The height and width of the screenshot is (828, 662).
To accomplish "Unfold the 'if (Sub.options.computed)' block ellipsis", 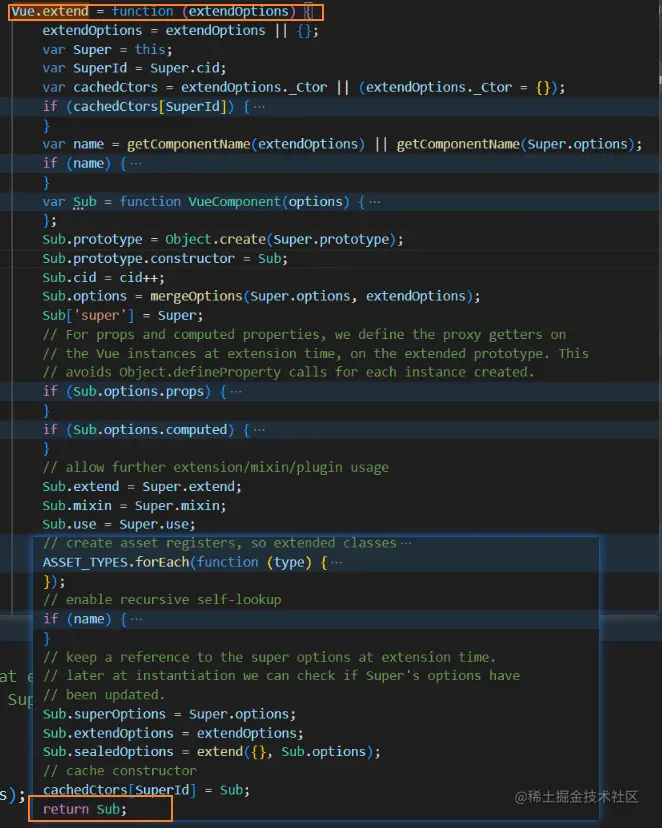I will click(259, 430).
